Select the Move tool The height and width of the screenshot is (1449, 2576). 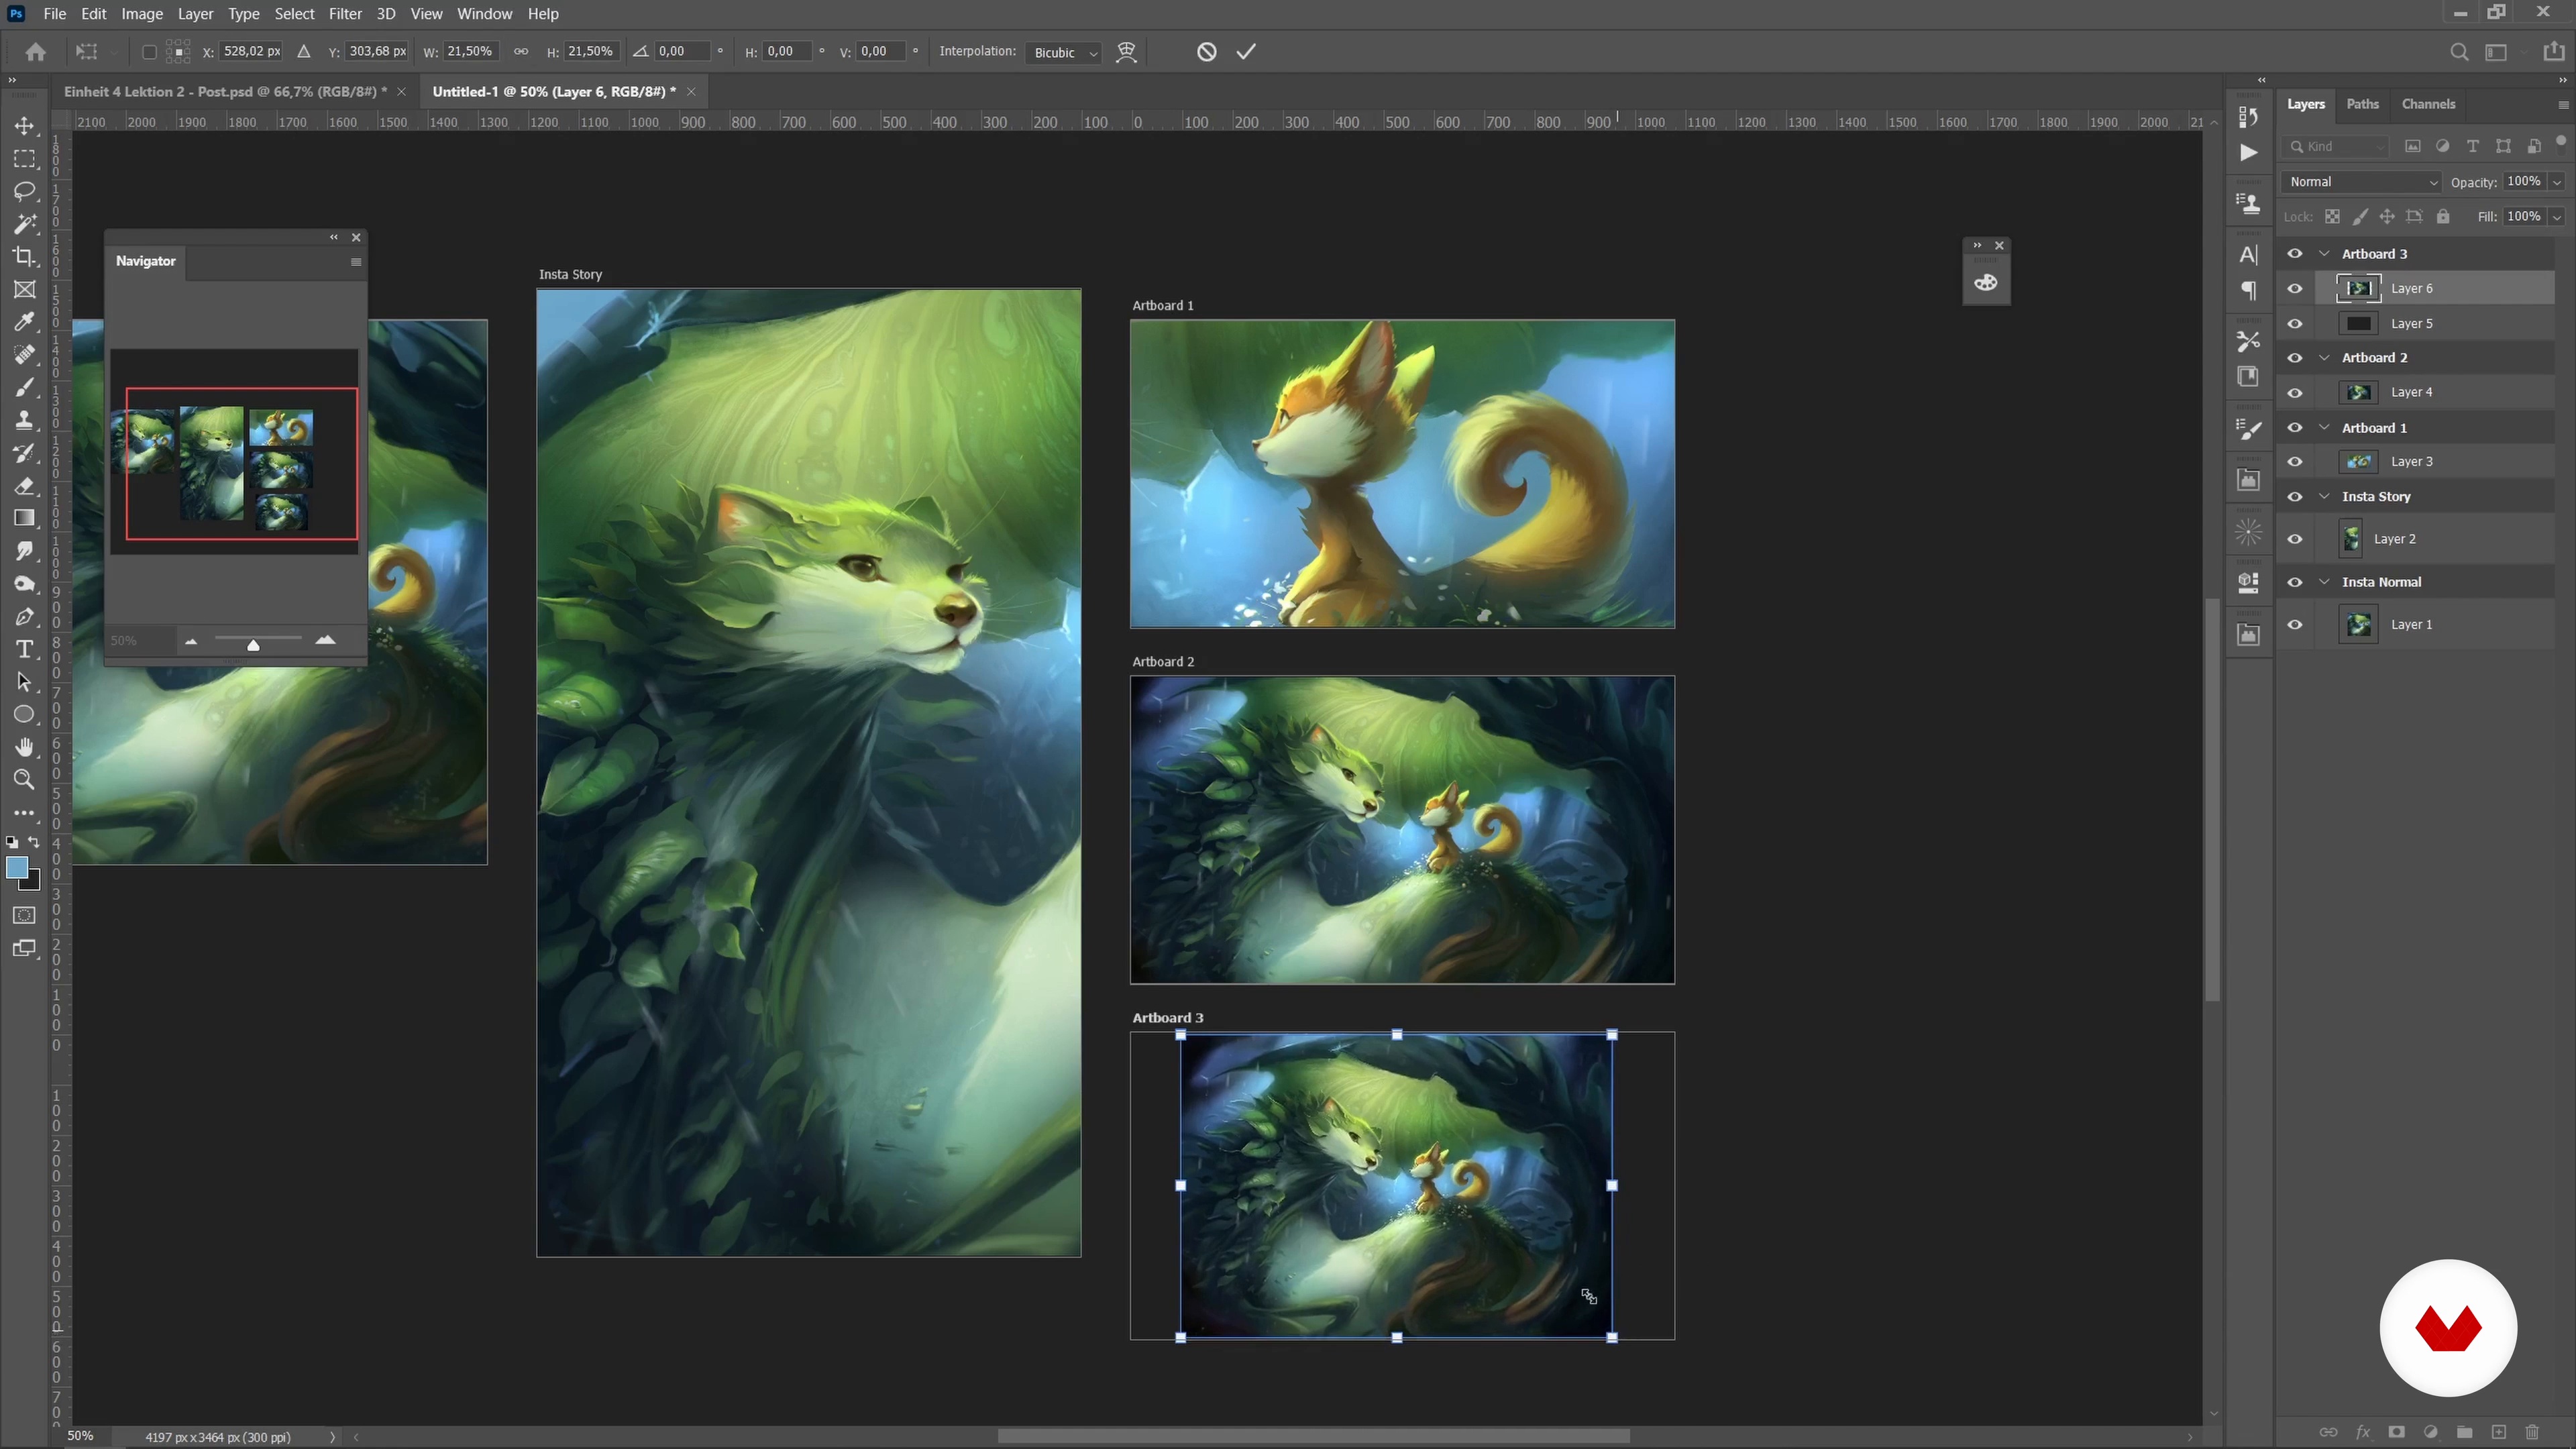click(24, 126)
